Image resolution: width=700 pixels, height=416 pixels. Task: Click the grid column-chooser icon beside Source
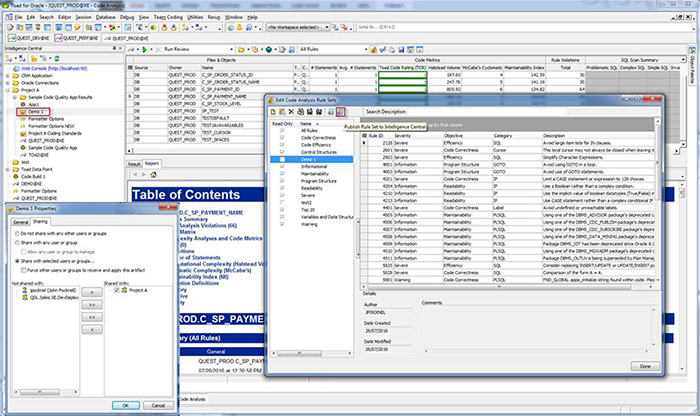(x=130, y=67)
